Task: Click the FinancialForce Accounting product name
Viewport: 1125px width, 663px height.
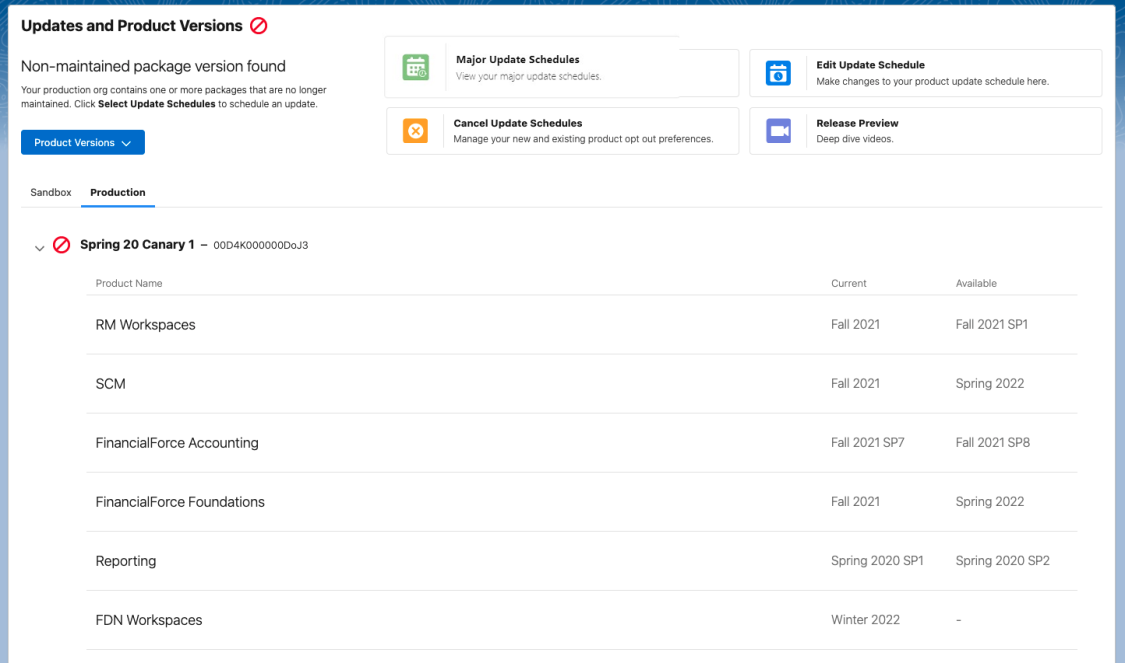Action: [177, 443]
